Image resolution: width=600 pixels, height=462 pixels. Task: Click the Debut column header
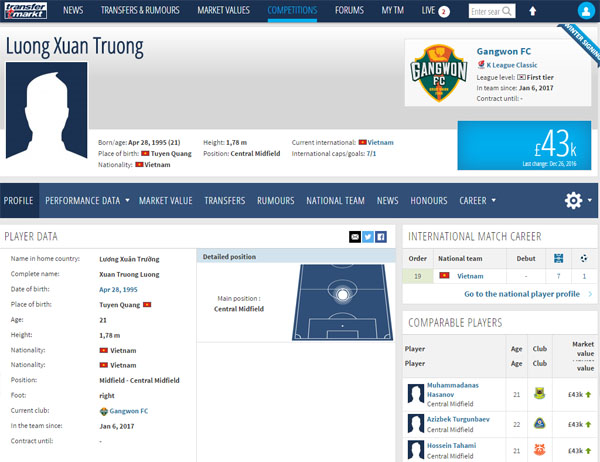(526, 258)
